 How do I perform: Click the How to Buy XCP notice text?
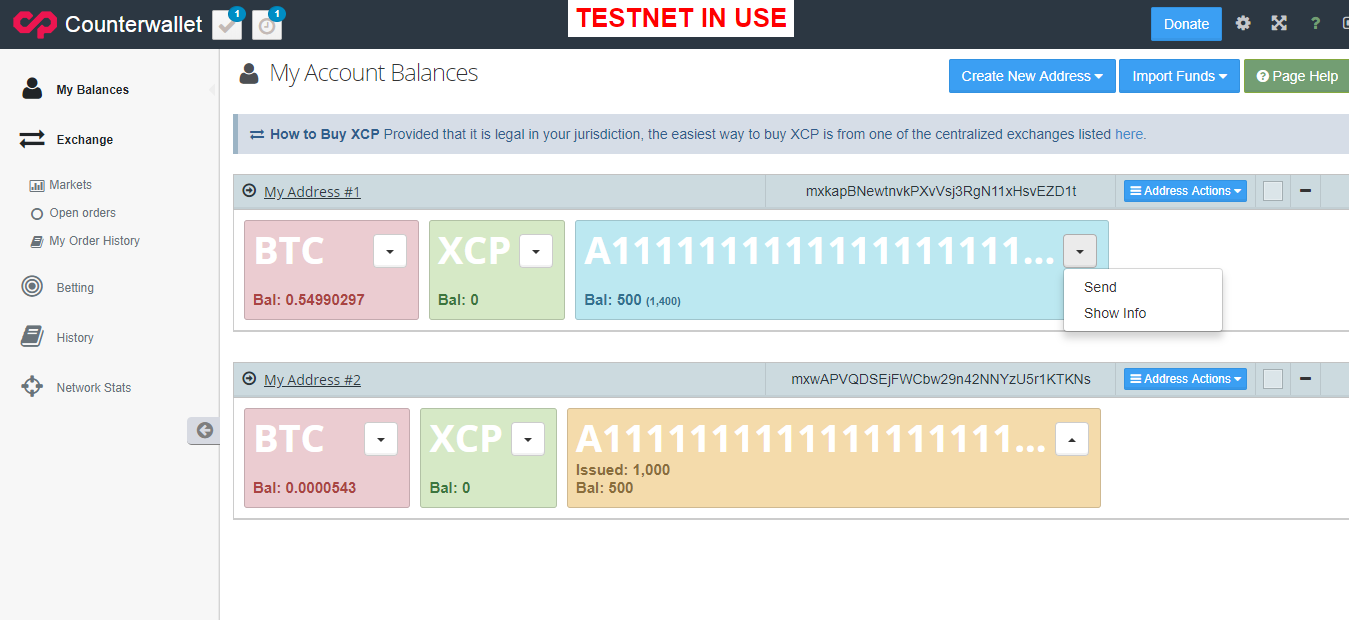698,134
